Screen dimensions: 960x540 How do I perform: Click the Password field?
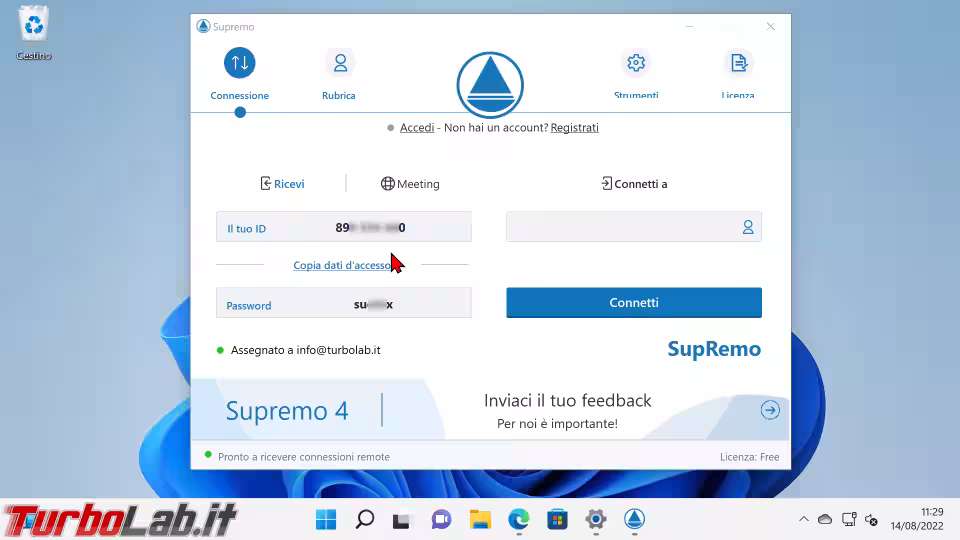343,302
